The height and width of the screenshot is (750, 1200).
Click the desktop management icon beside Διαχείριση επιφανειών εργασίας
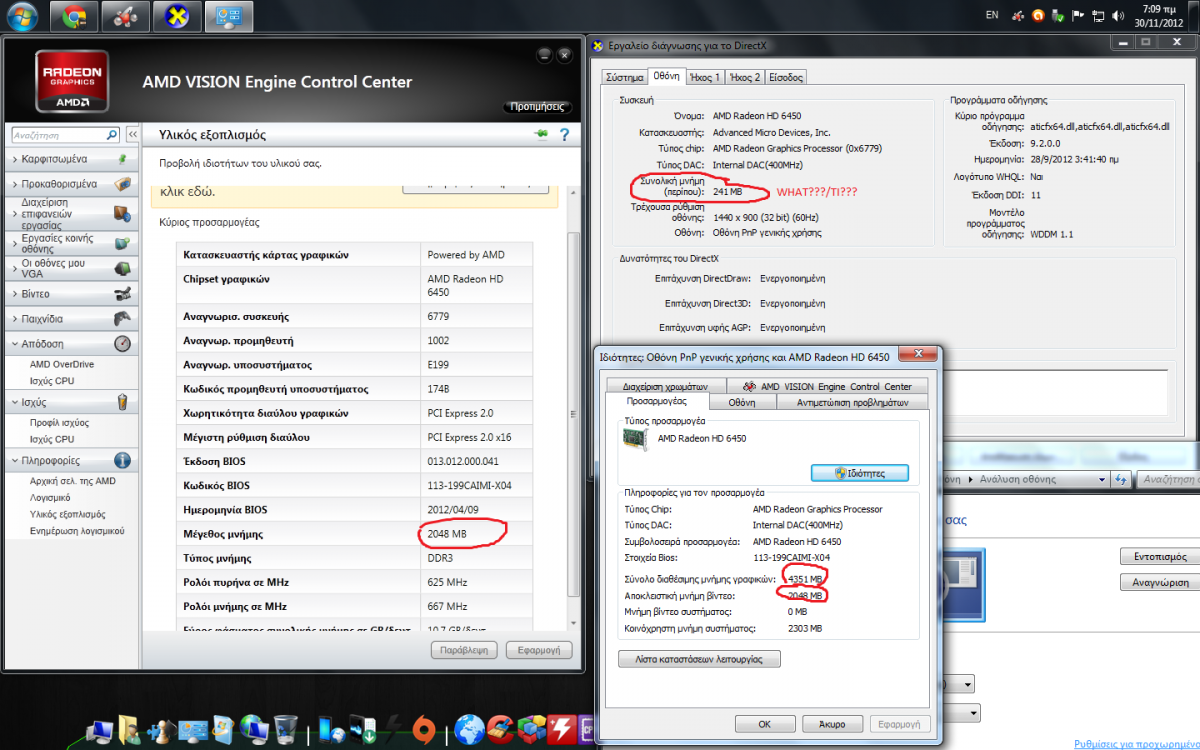click(x=122, y=213)
